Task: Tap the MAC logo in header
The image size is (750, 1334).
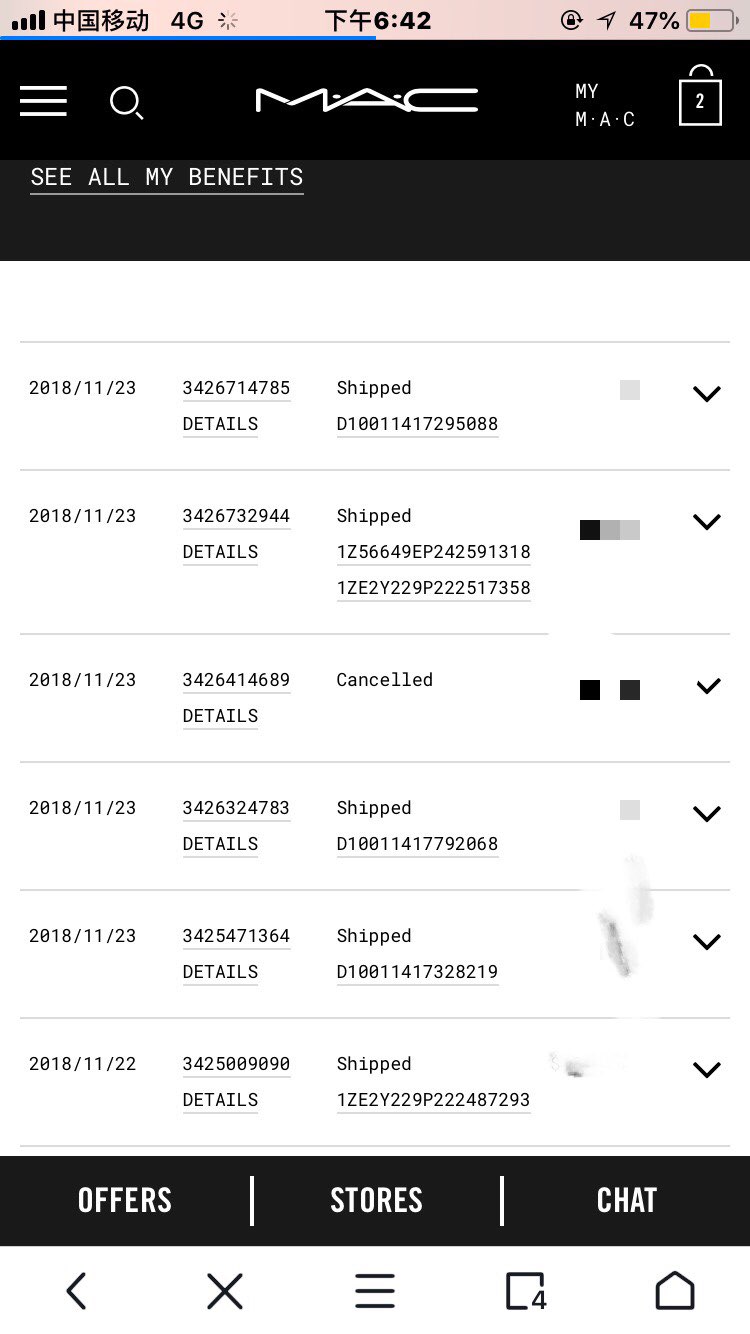Action: 367,100
